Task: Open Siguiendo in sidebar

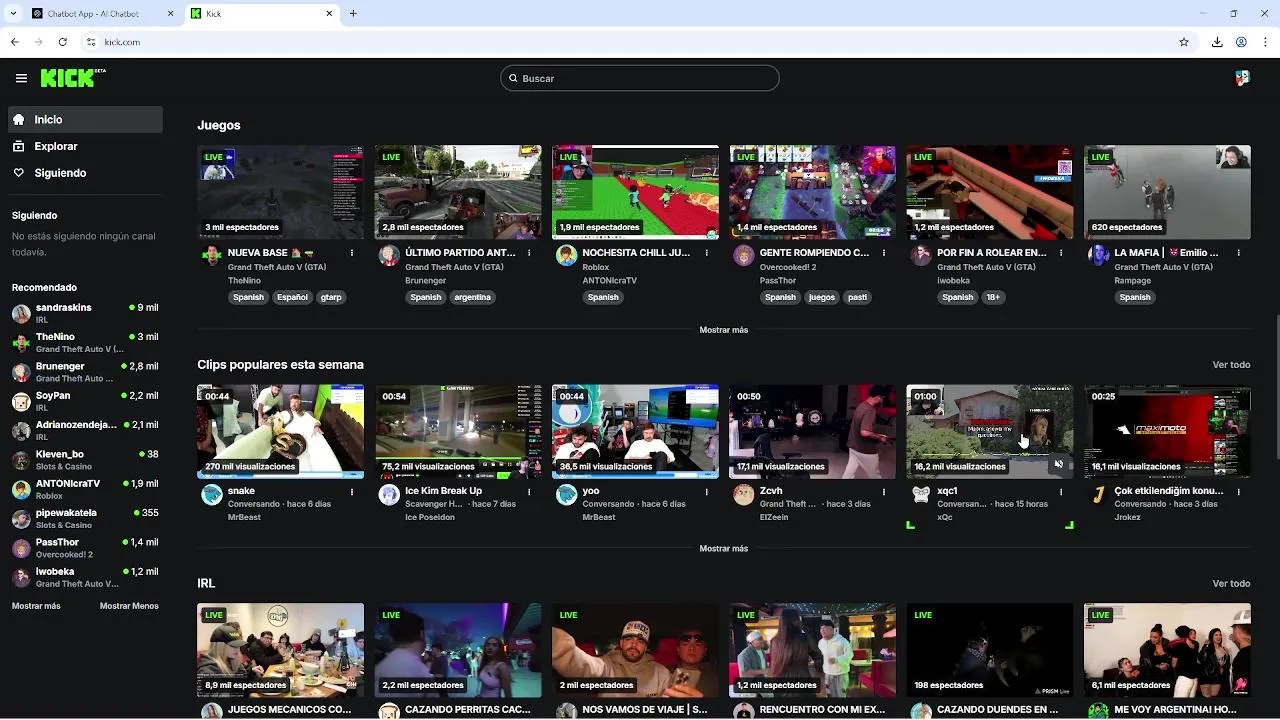Action: [x=85, y=173]
